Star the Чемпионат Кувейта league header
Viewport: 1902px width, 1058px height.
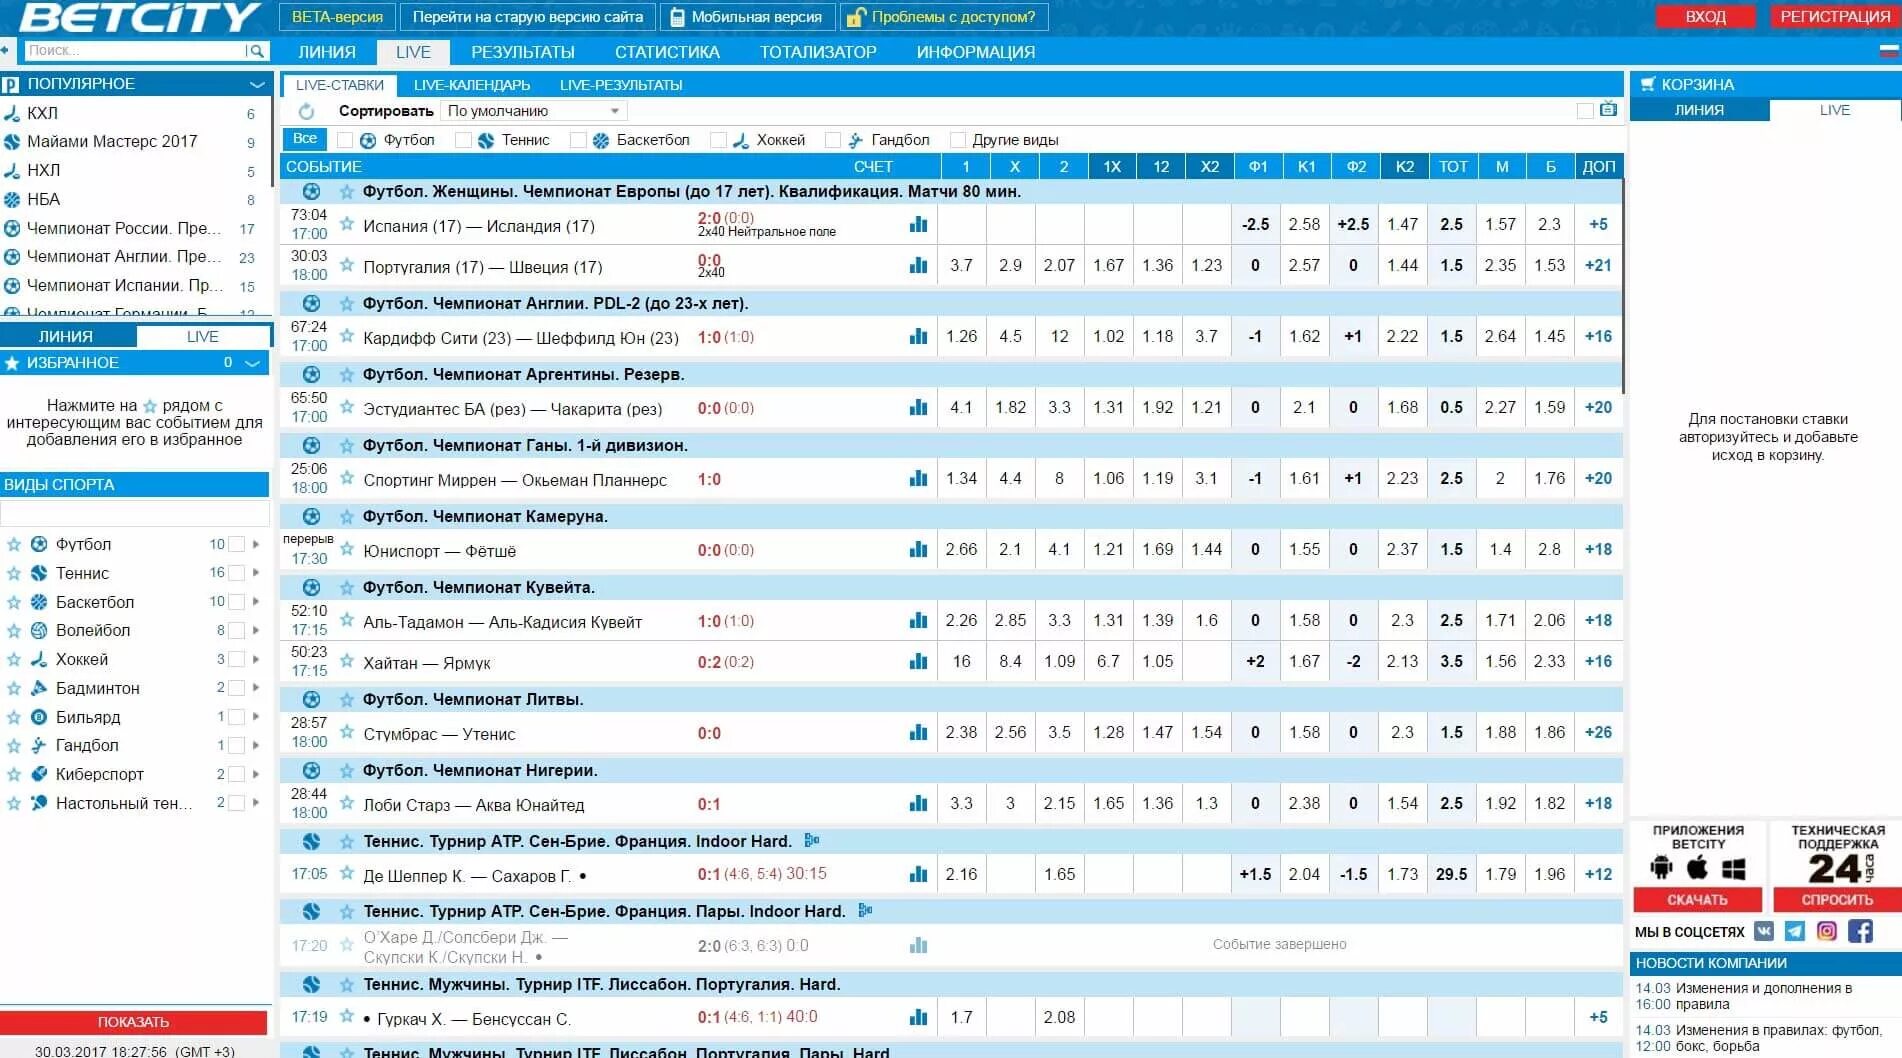pos(347,587)
